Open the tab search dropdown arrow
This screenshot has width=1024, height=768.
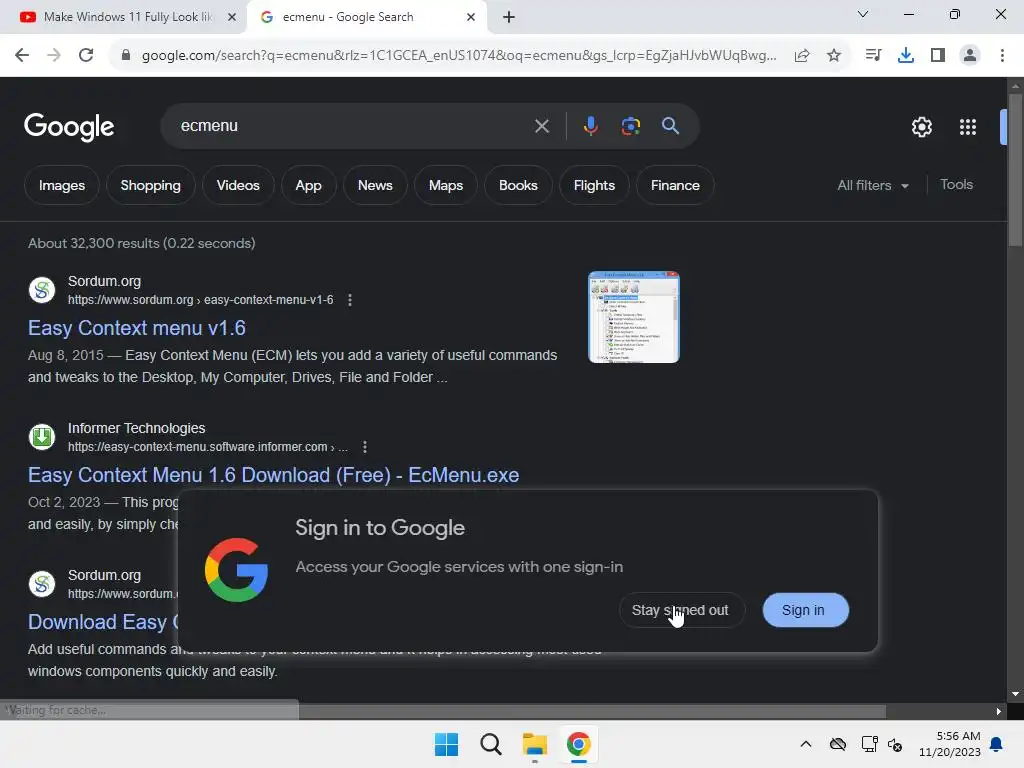click(863, 14)
